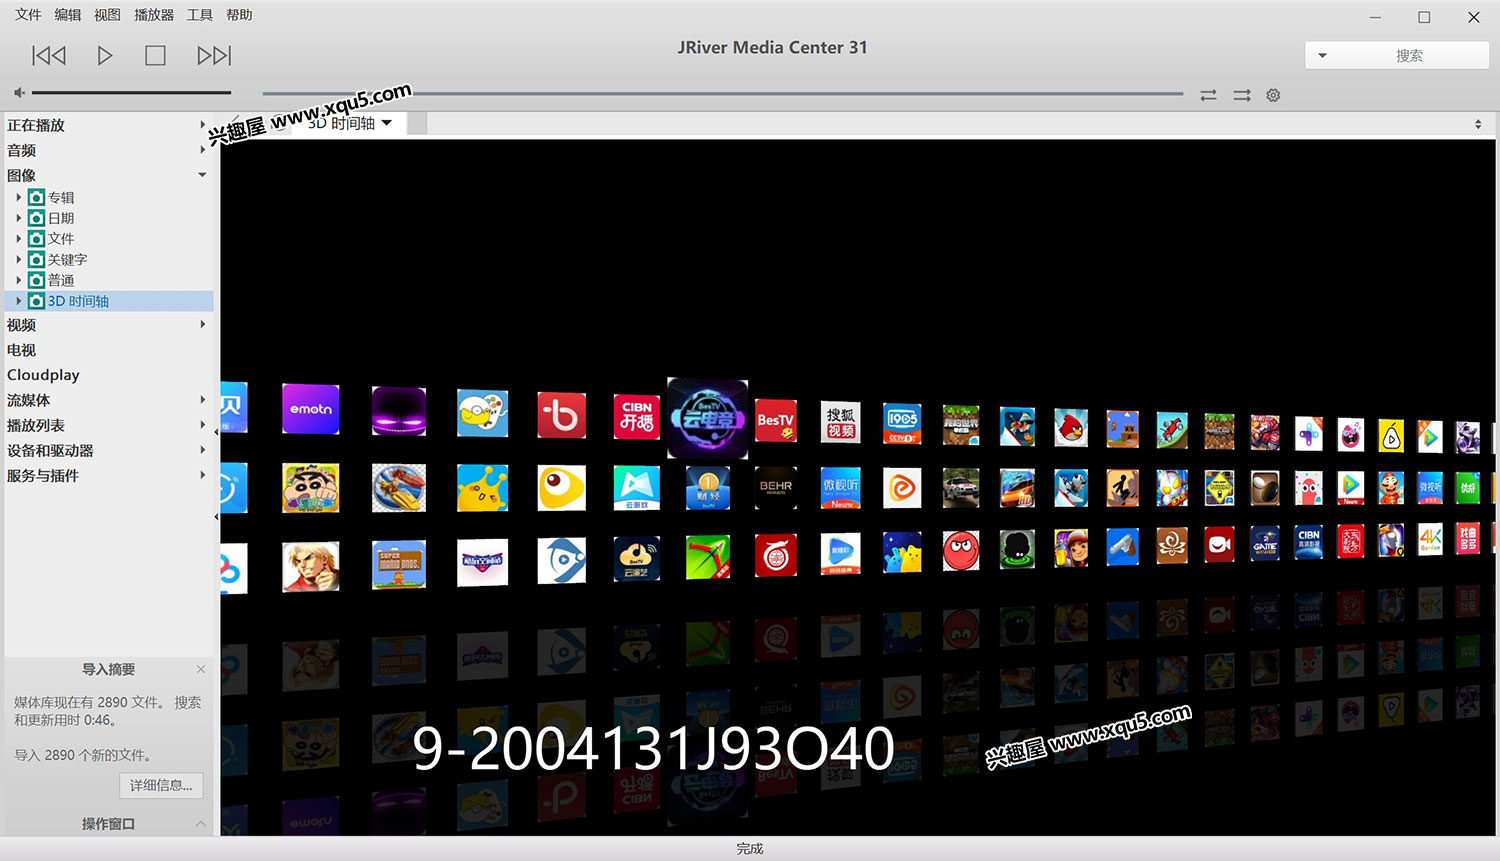Select the BesTV thumbnail

coord(776,420)
